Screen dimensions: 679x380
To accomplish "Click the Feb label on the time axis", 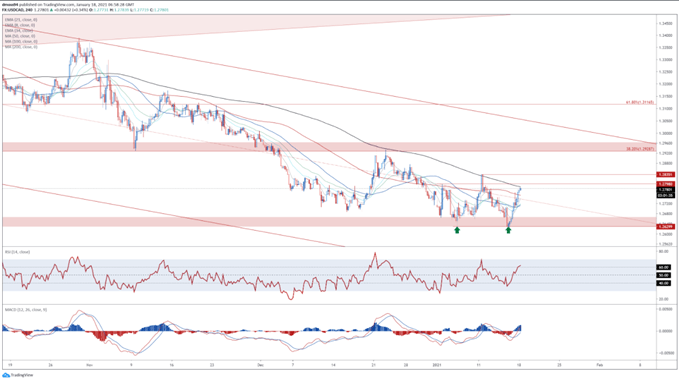I will [599, 365].
